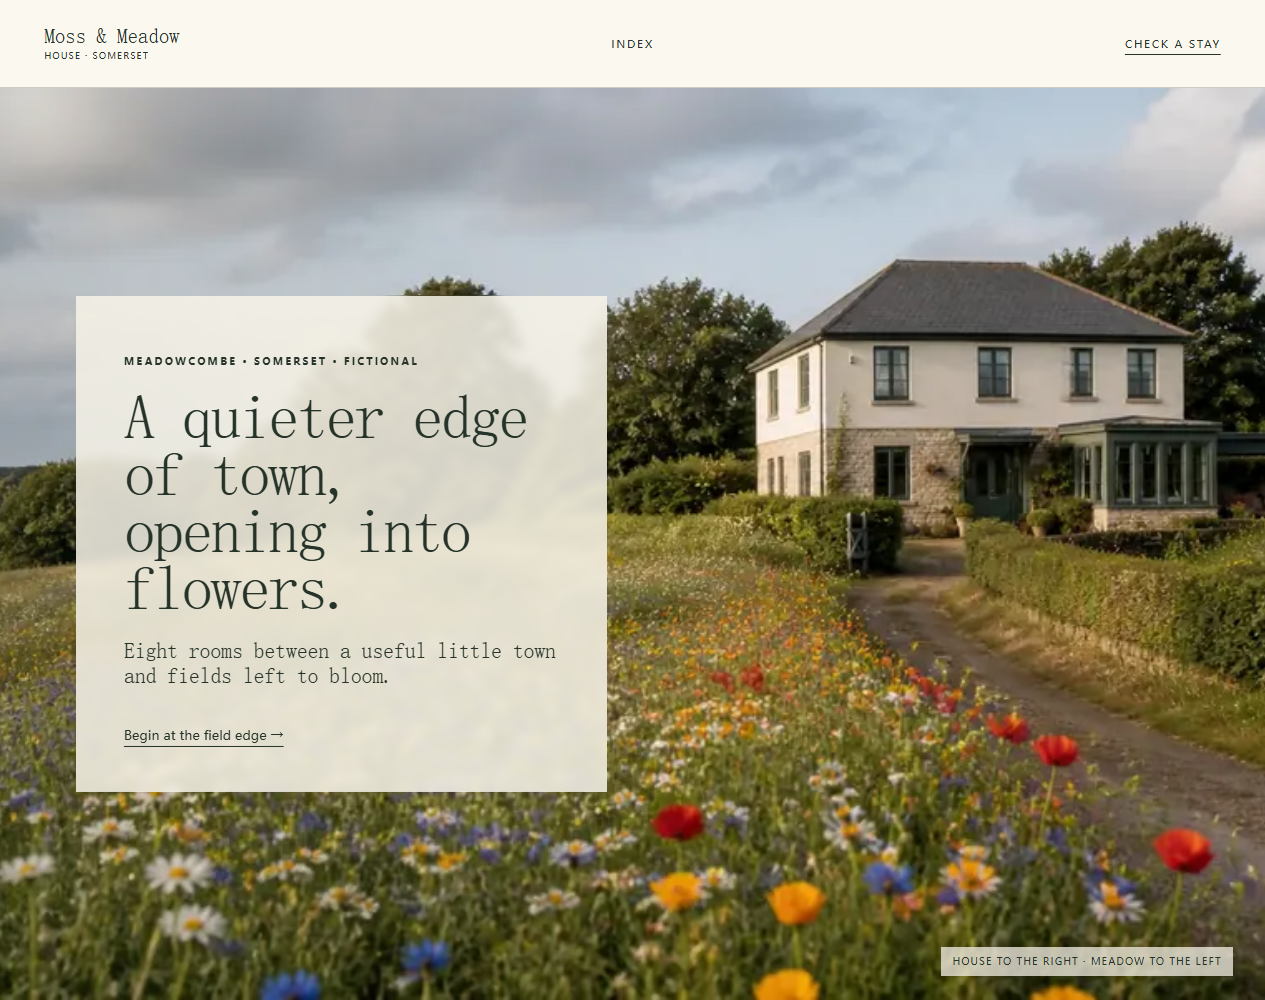Click the Check a Stay link
Viewport: 1265px width, 1000px height.
1172,45
